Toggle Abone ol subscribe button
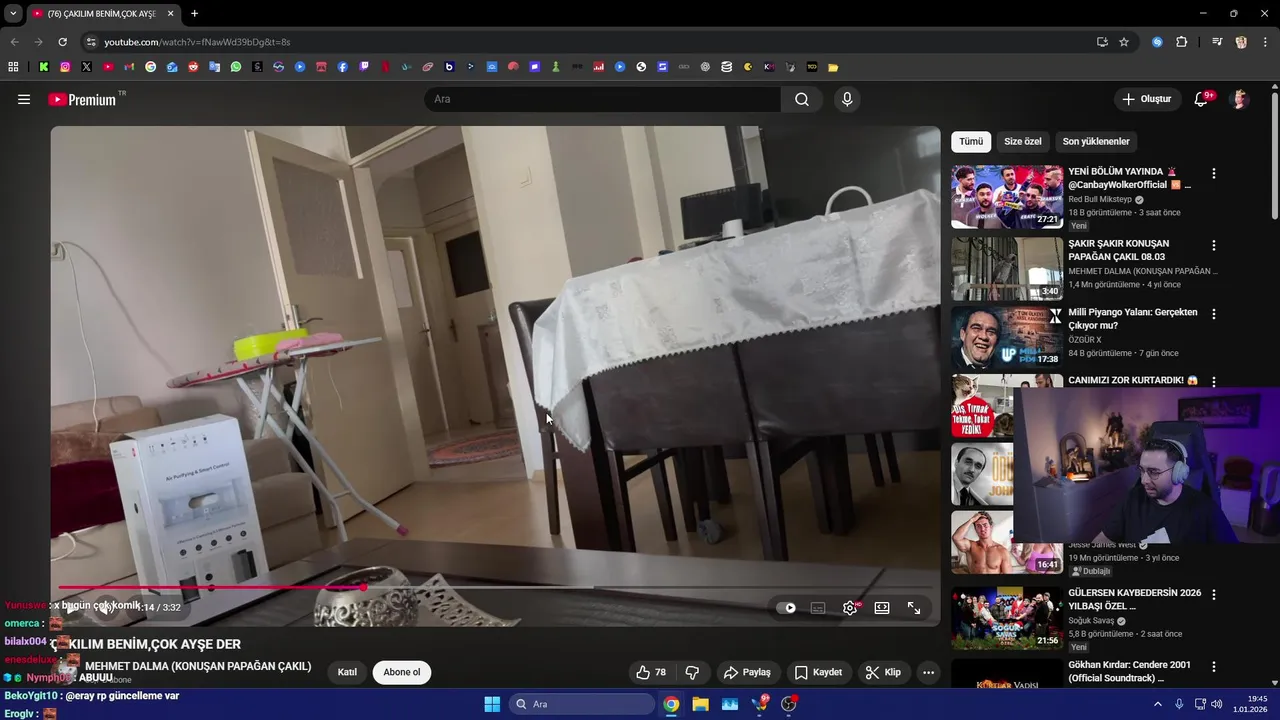1280x720 pixels. click(402, 672)
